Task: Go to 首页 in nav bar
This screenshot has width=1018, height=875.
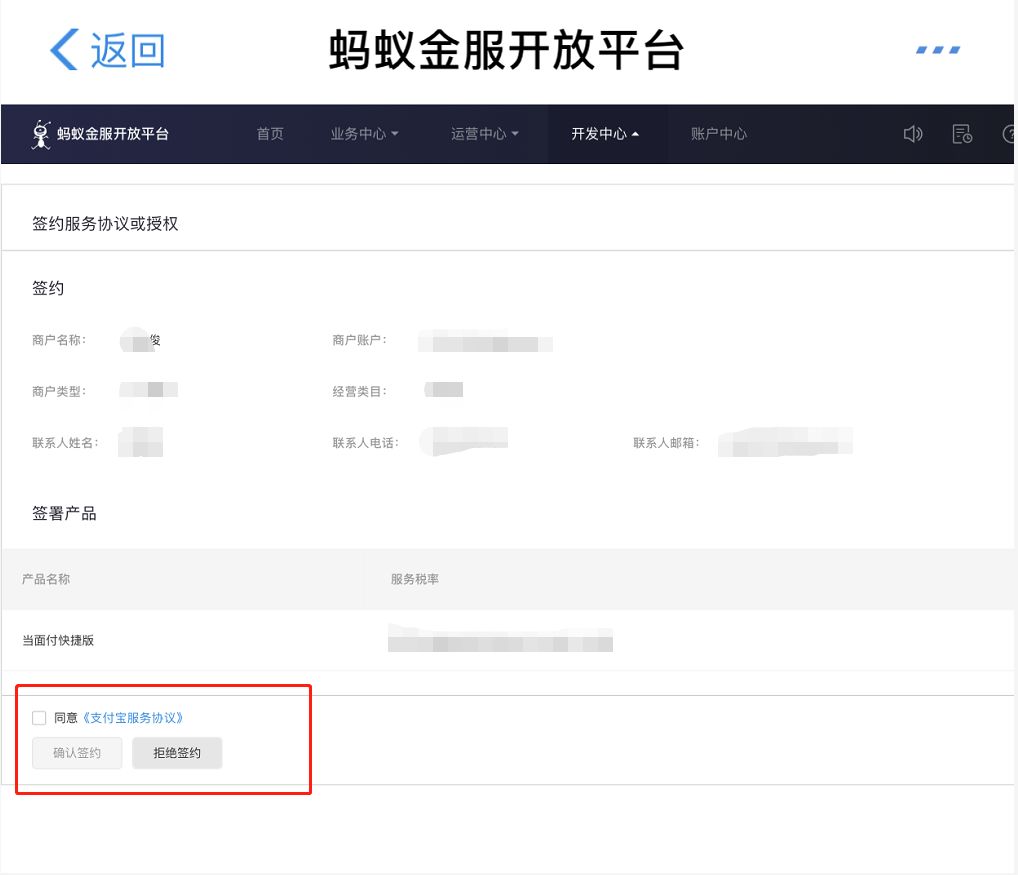Action: point(270,134)
